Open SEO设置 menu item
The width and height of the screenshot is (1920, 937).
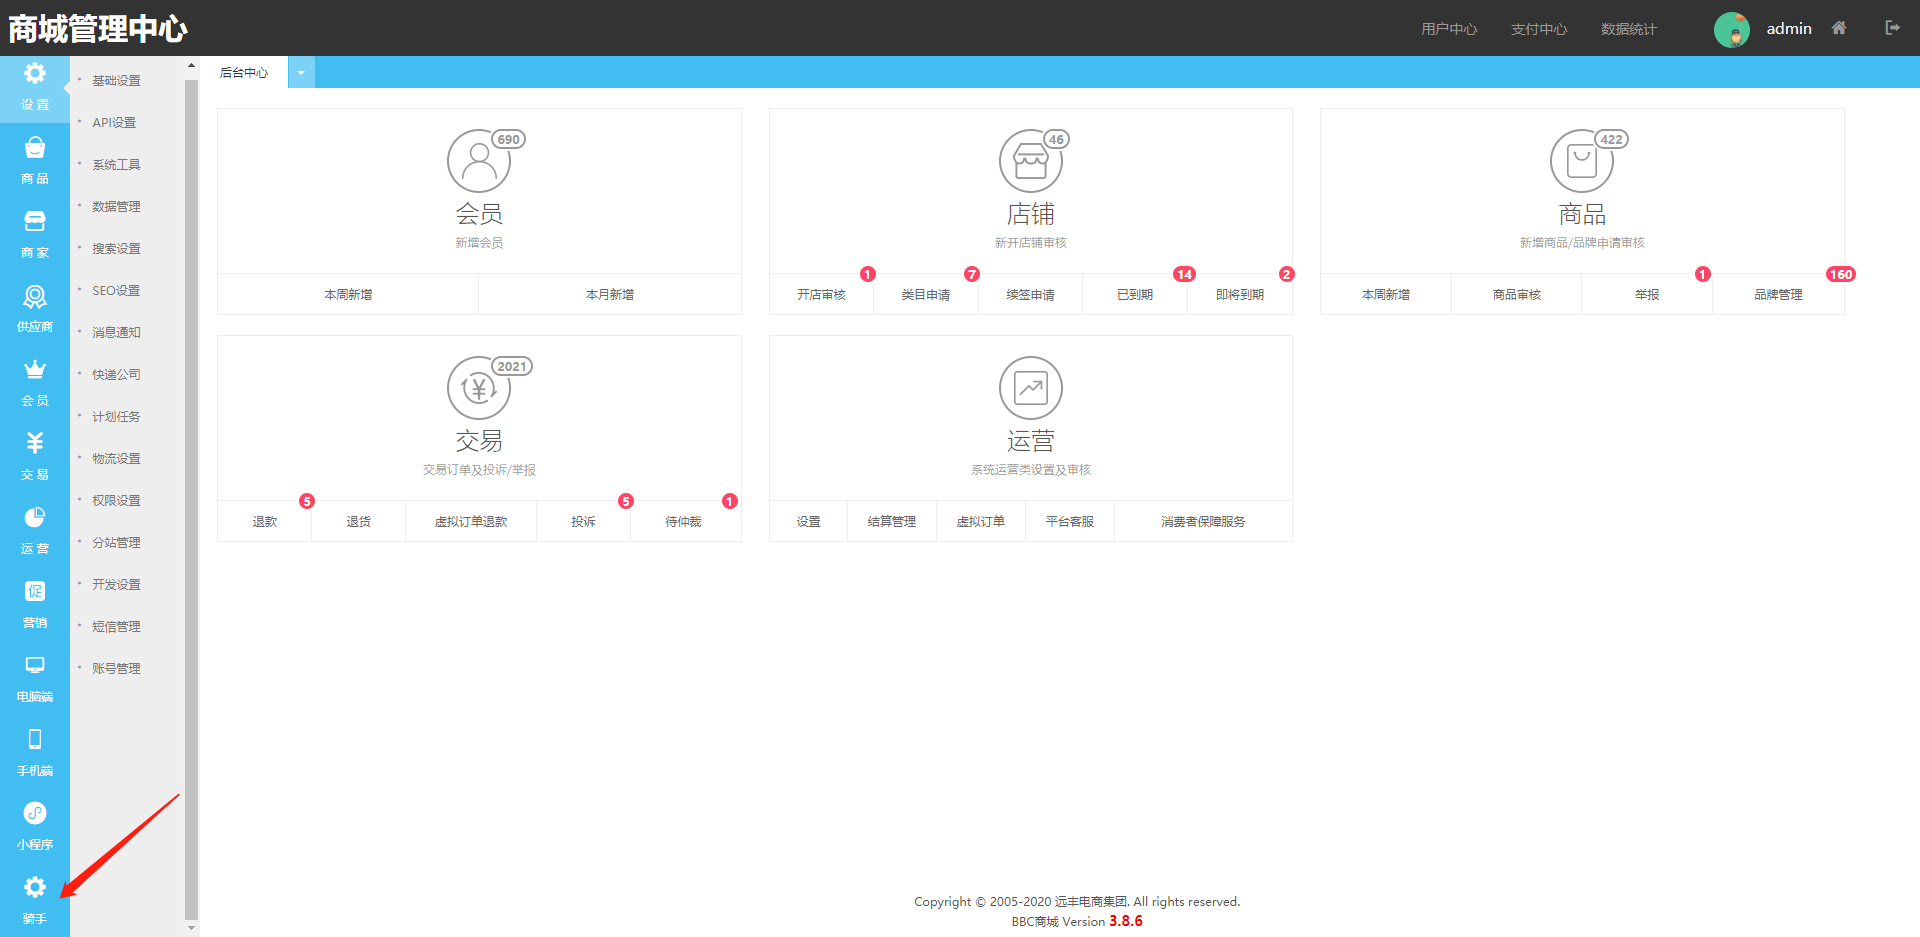tap(116, 291)
